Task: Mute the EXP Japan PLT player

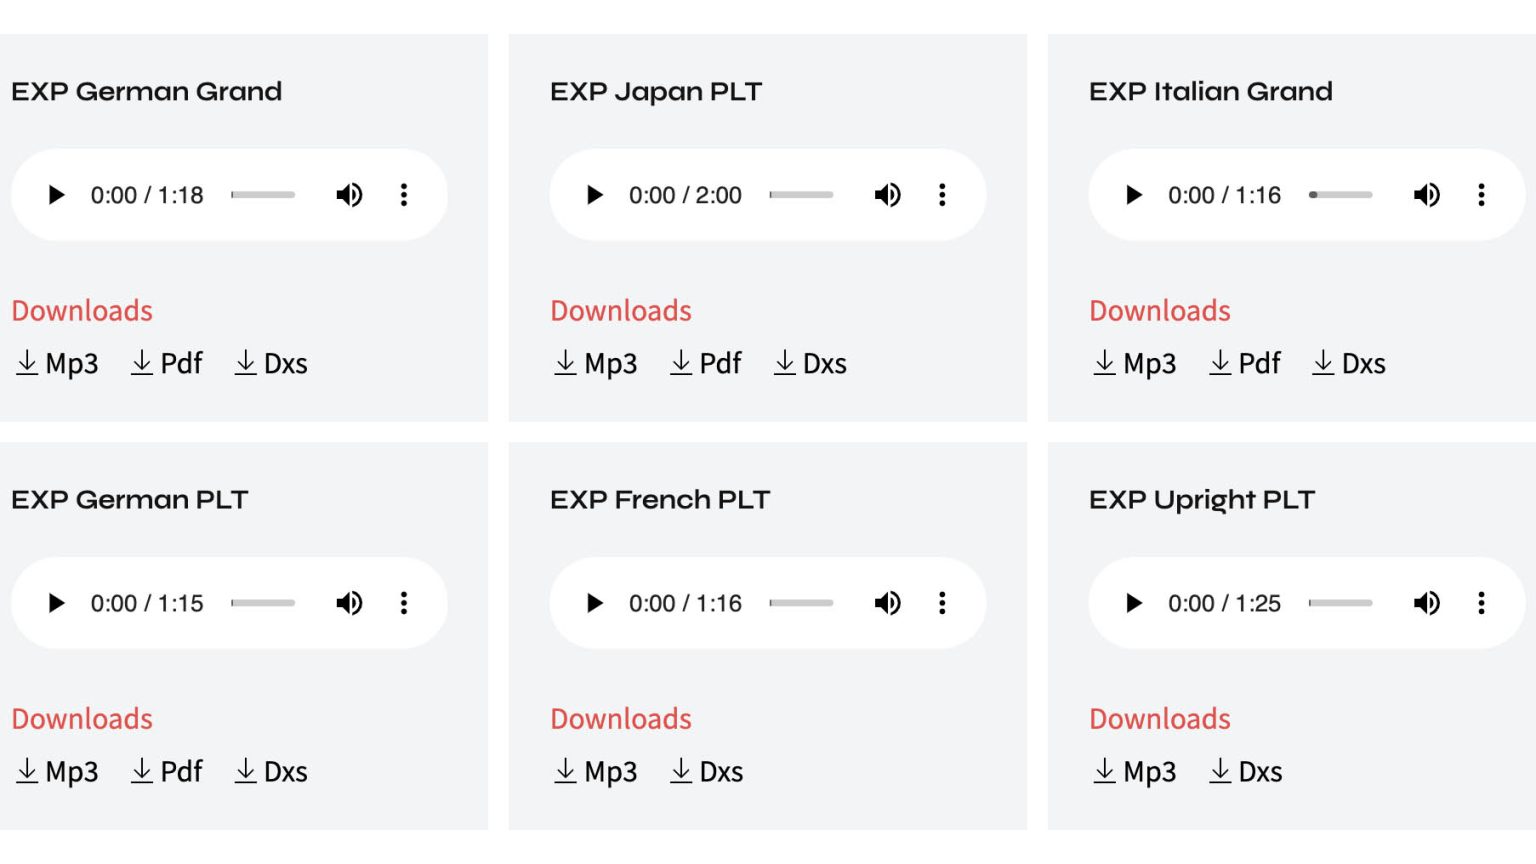Action: click(x=887, y=195)
